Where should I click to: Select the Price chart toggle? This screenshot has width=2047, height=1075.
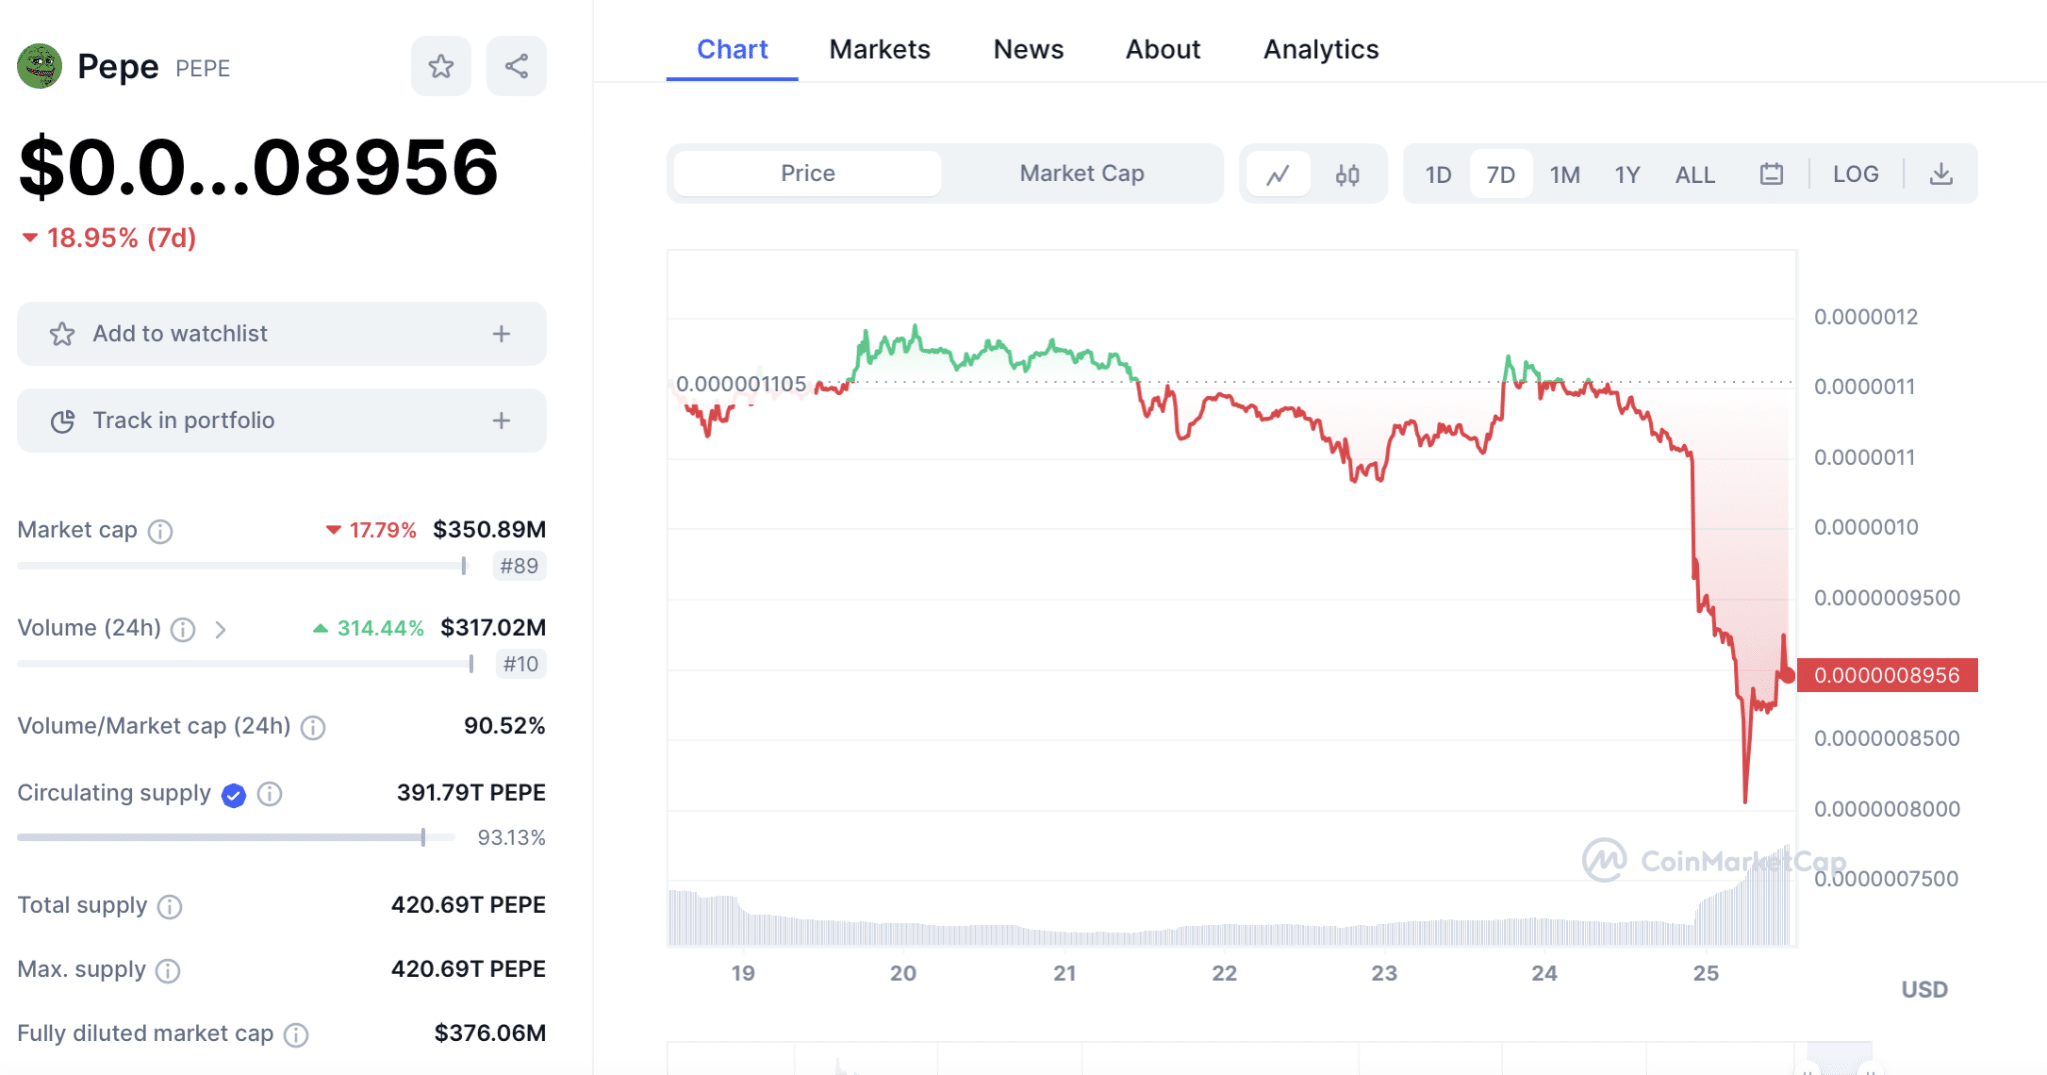pos(807,173)
